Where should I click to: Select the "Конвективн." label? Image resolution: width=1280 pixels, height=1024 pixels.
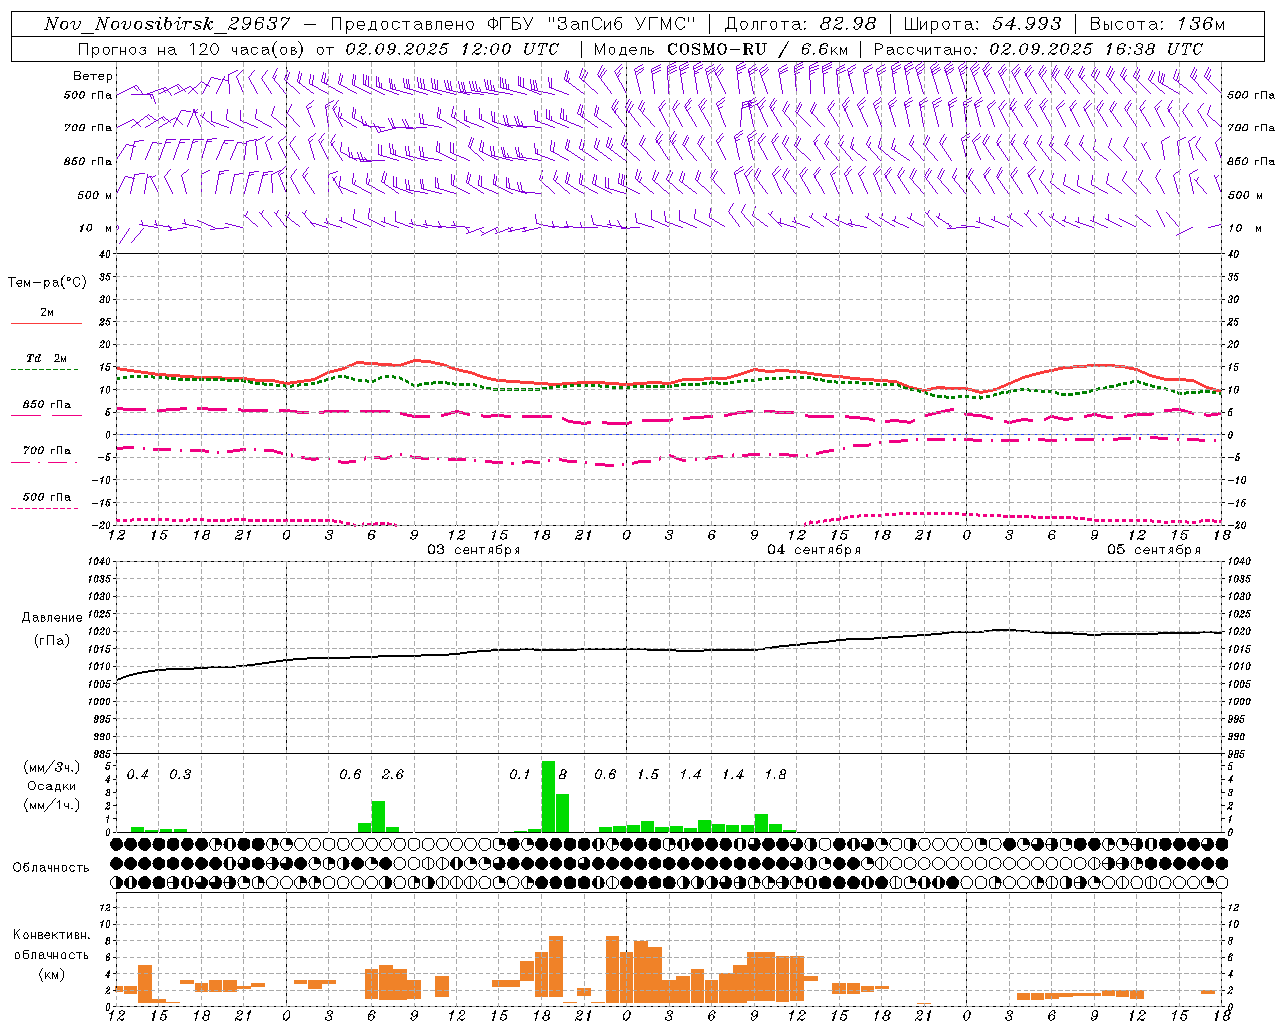point(51,935)
